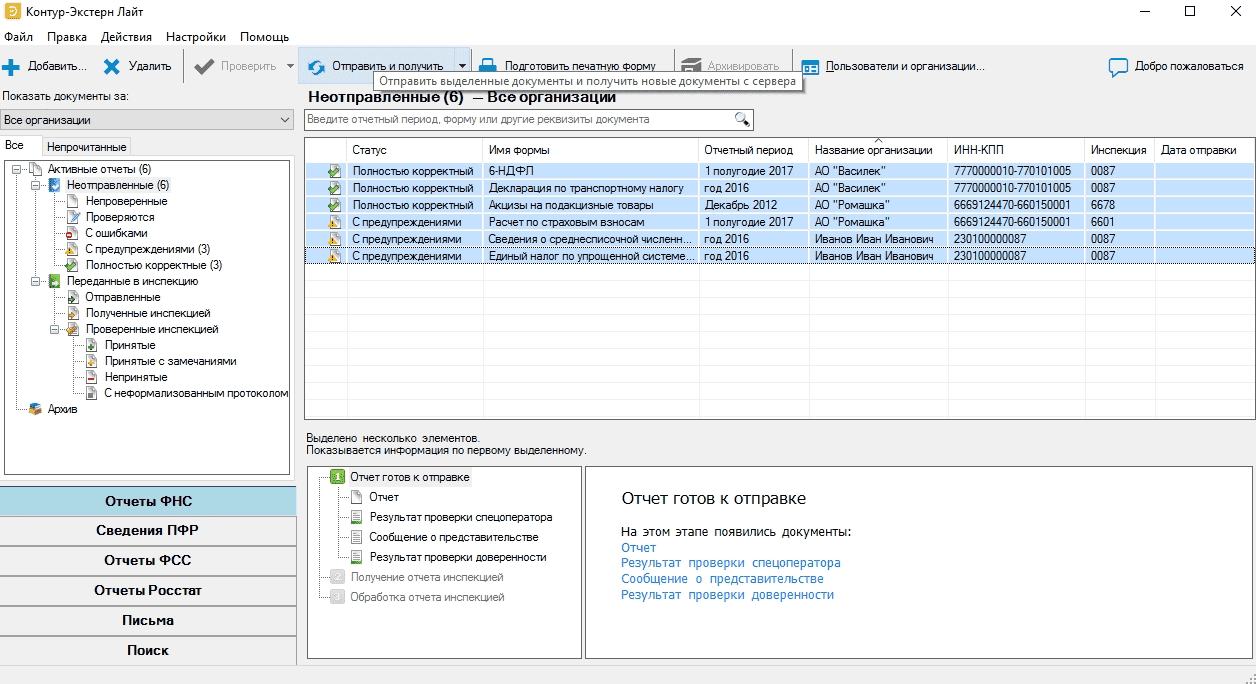
Task: Click the printer icon for print form
Action: (488, 67)
